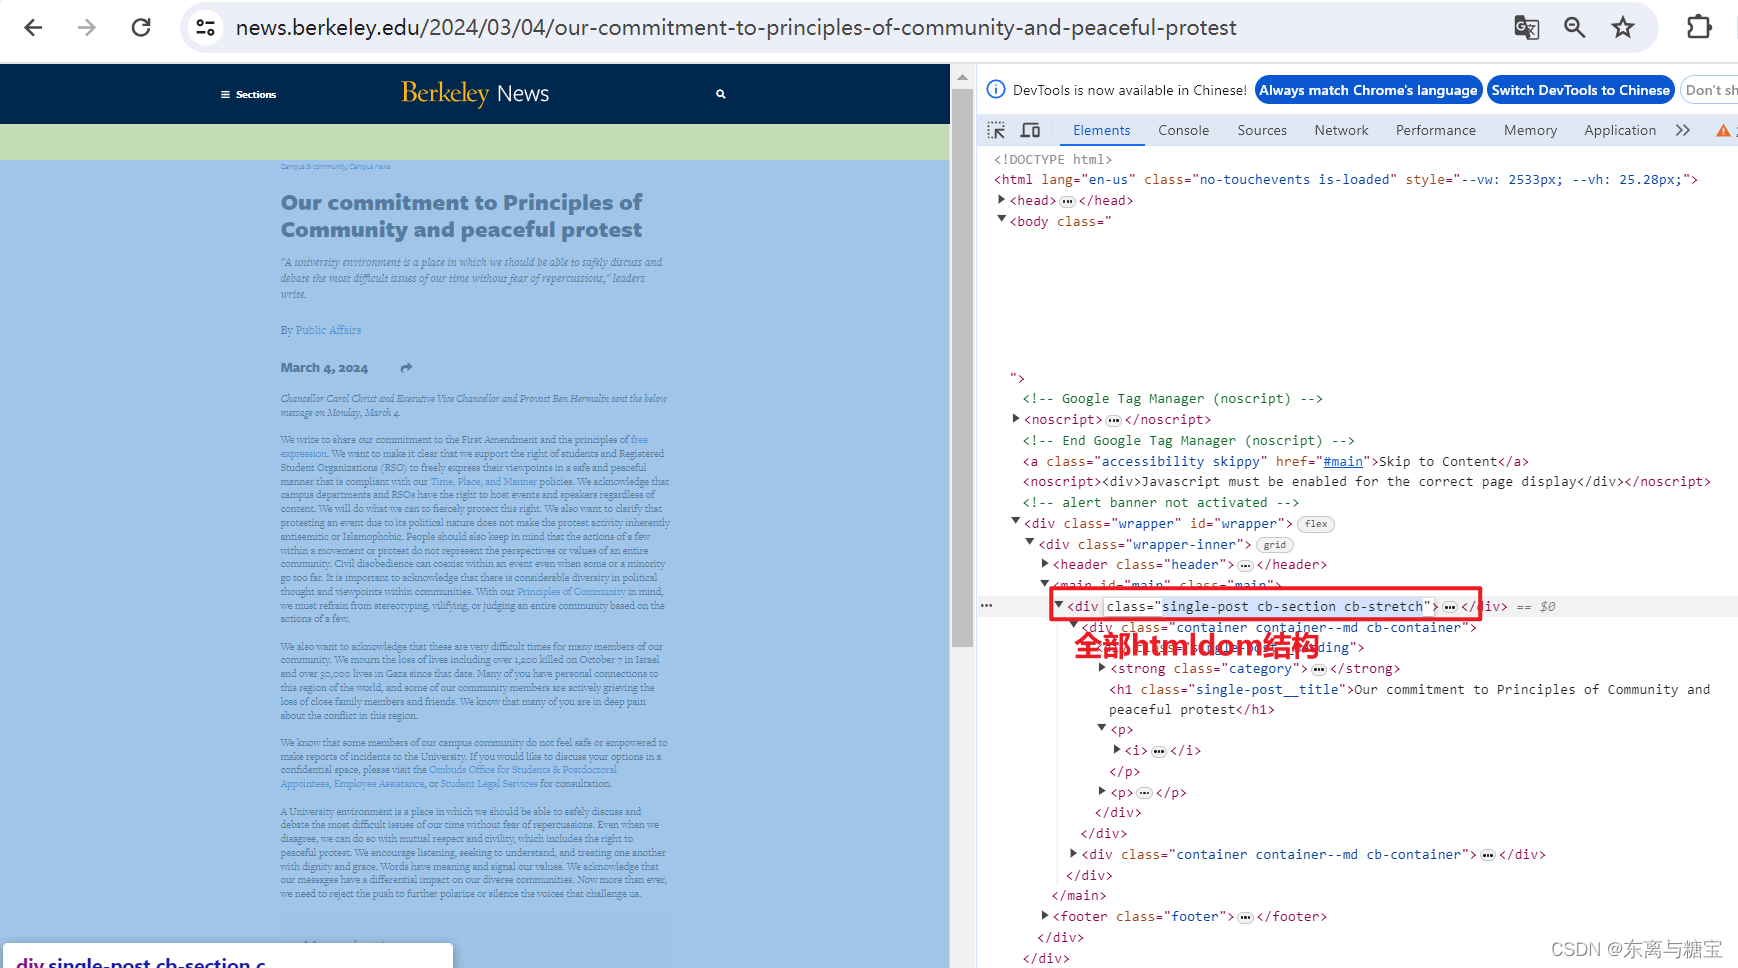The height and width of the screenshot is (968, 1738).
Task: Share the article using the arrow icon
Action: [x=406, y=368]
